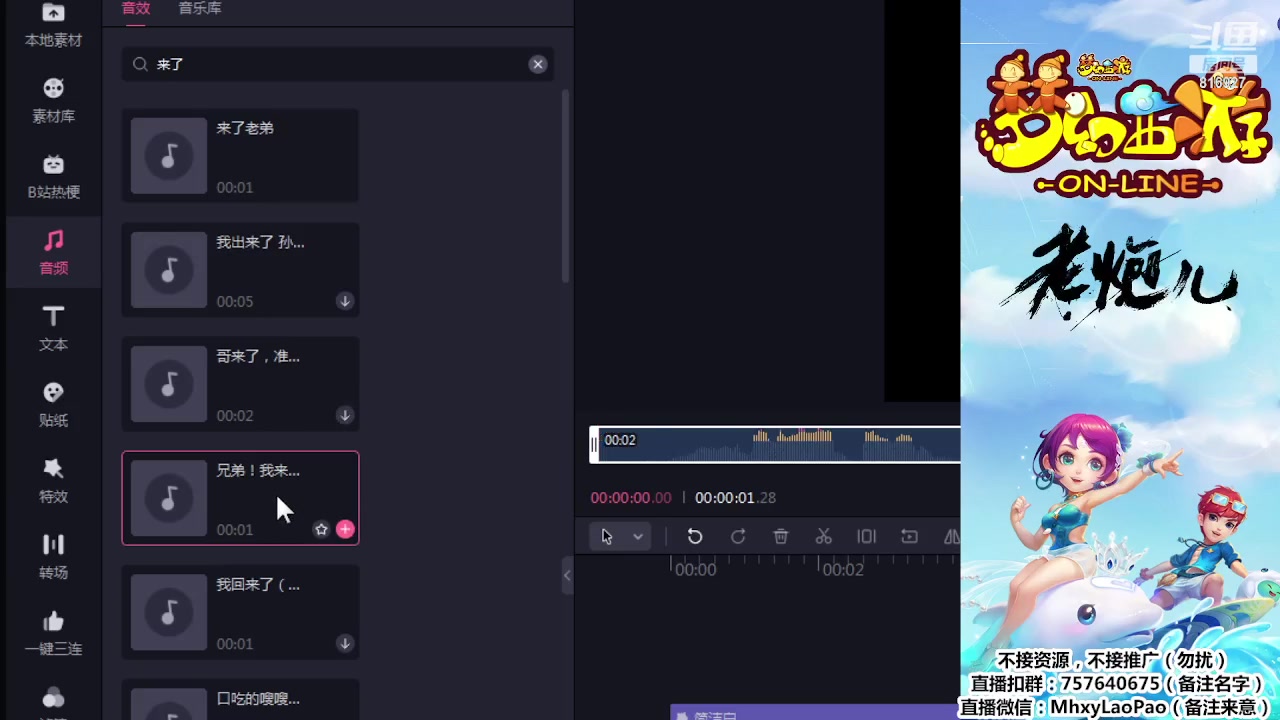Select the 来了老弟 sound effect
This screenshot has height=720, width=1280.
240,156
